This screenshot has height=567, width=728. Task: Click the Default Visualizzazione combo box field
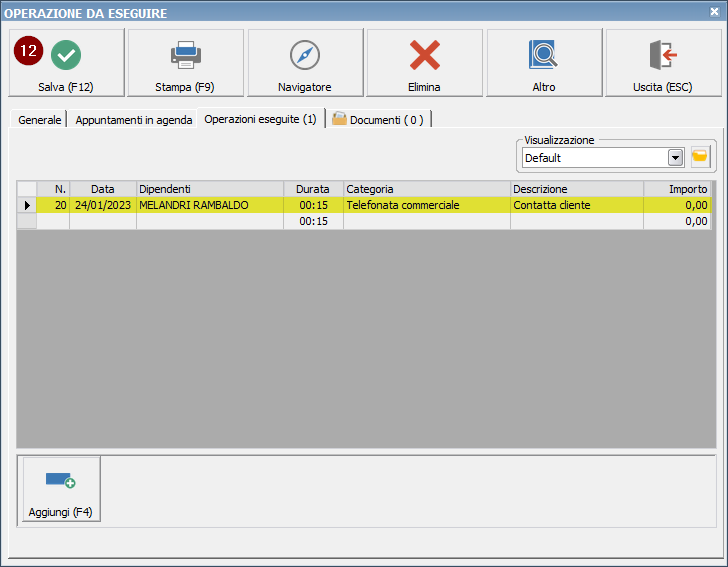(x=593, y=158)
